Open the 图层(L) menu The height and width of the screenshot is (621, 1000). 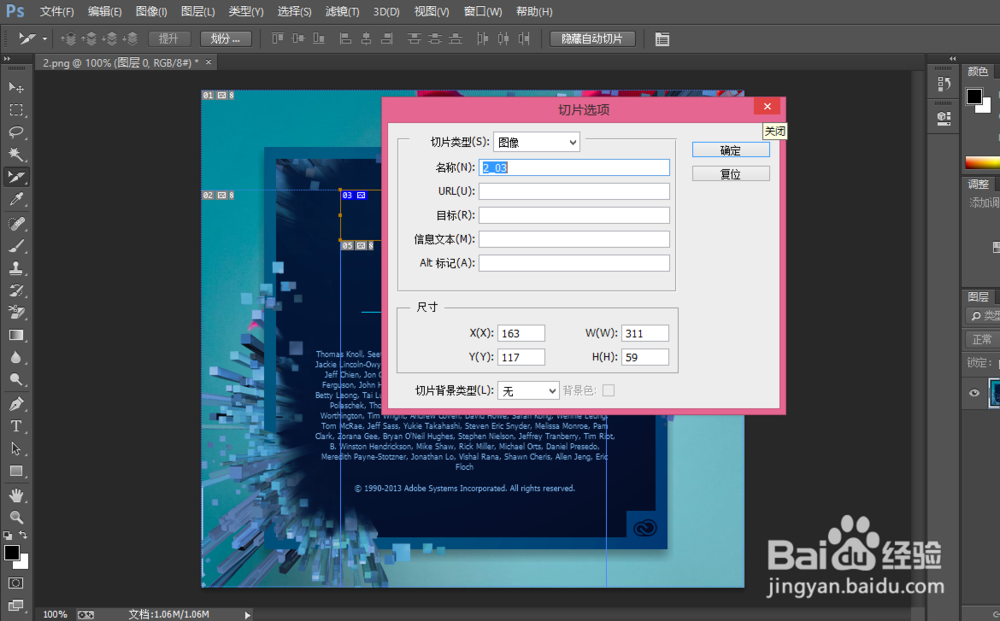coord(198,11)
